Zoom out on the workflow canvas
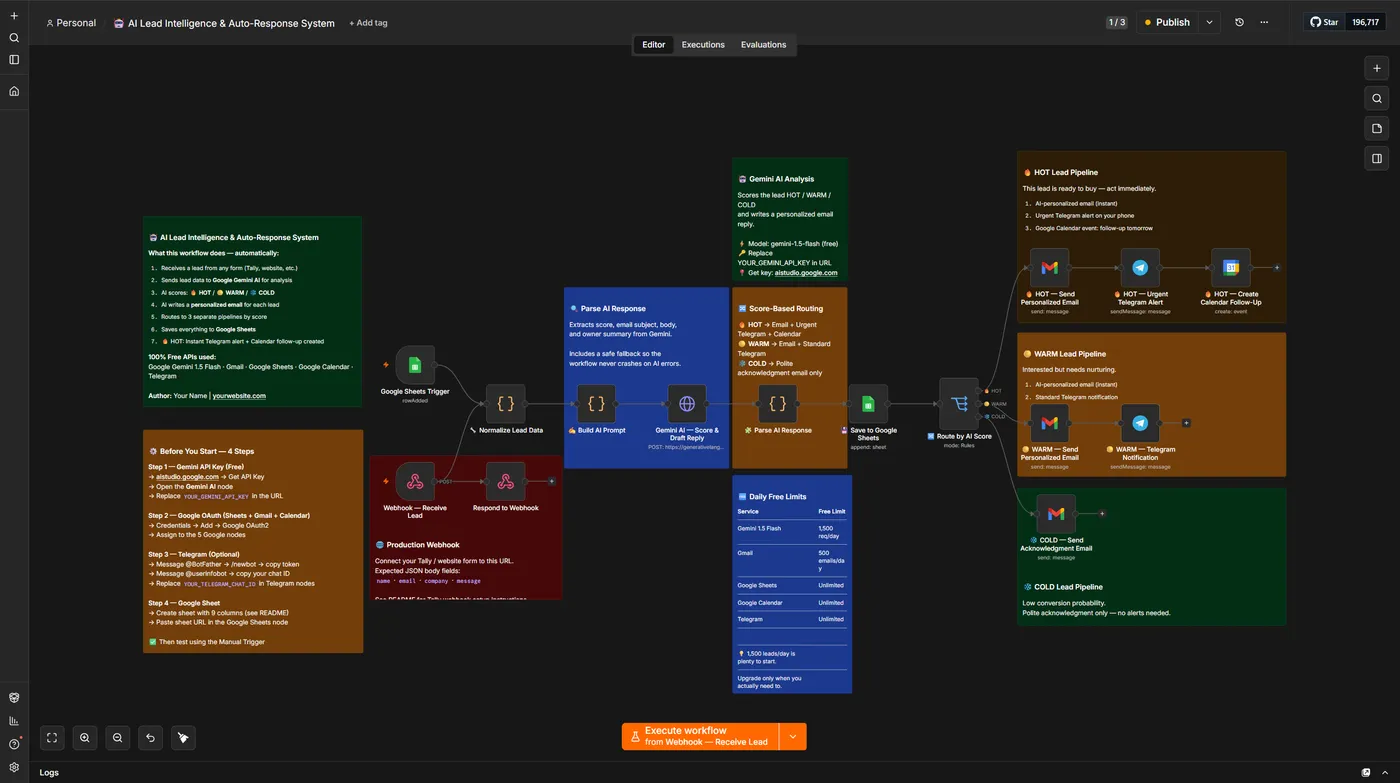 (x=118, y=738)
